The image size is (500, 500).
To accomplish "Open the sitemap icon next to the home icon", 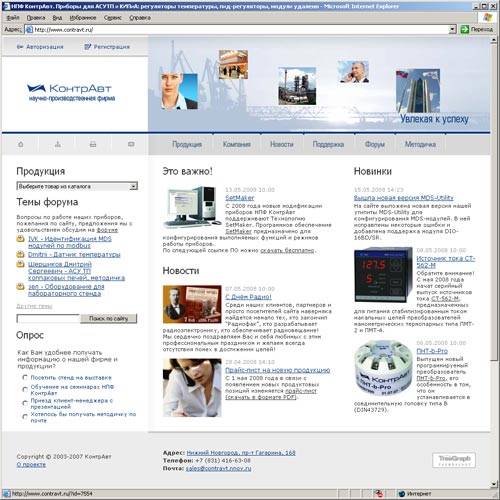I will click(x=58, y=144).
